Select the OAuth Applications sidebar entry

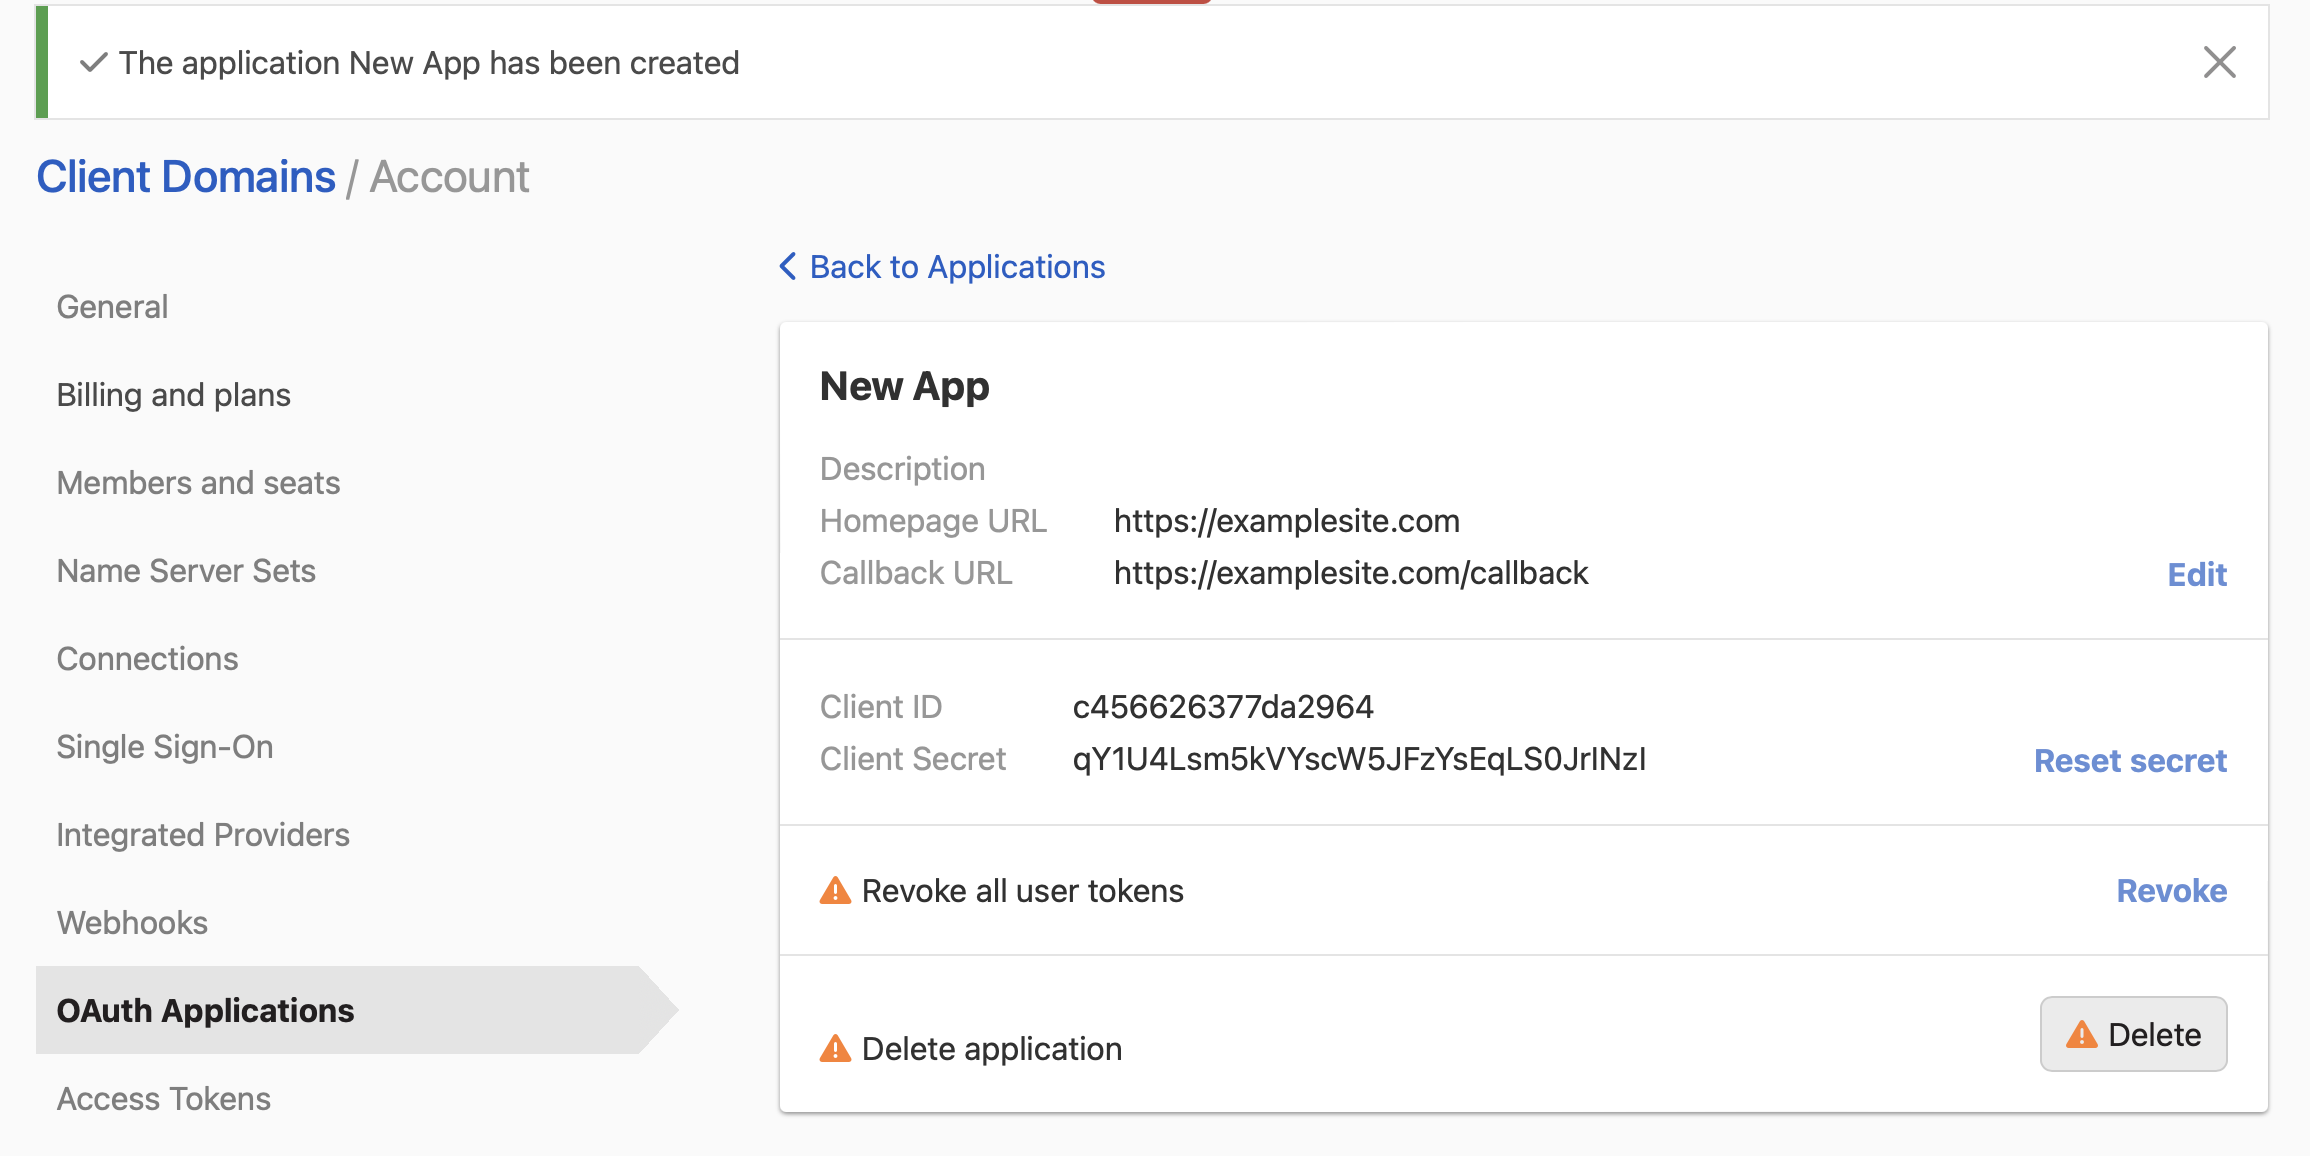click(205, 1010)
